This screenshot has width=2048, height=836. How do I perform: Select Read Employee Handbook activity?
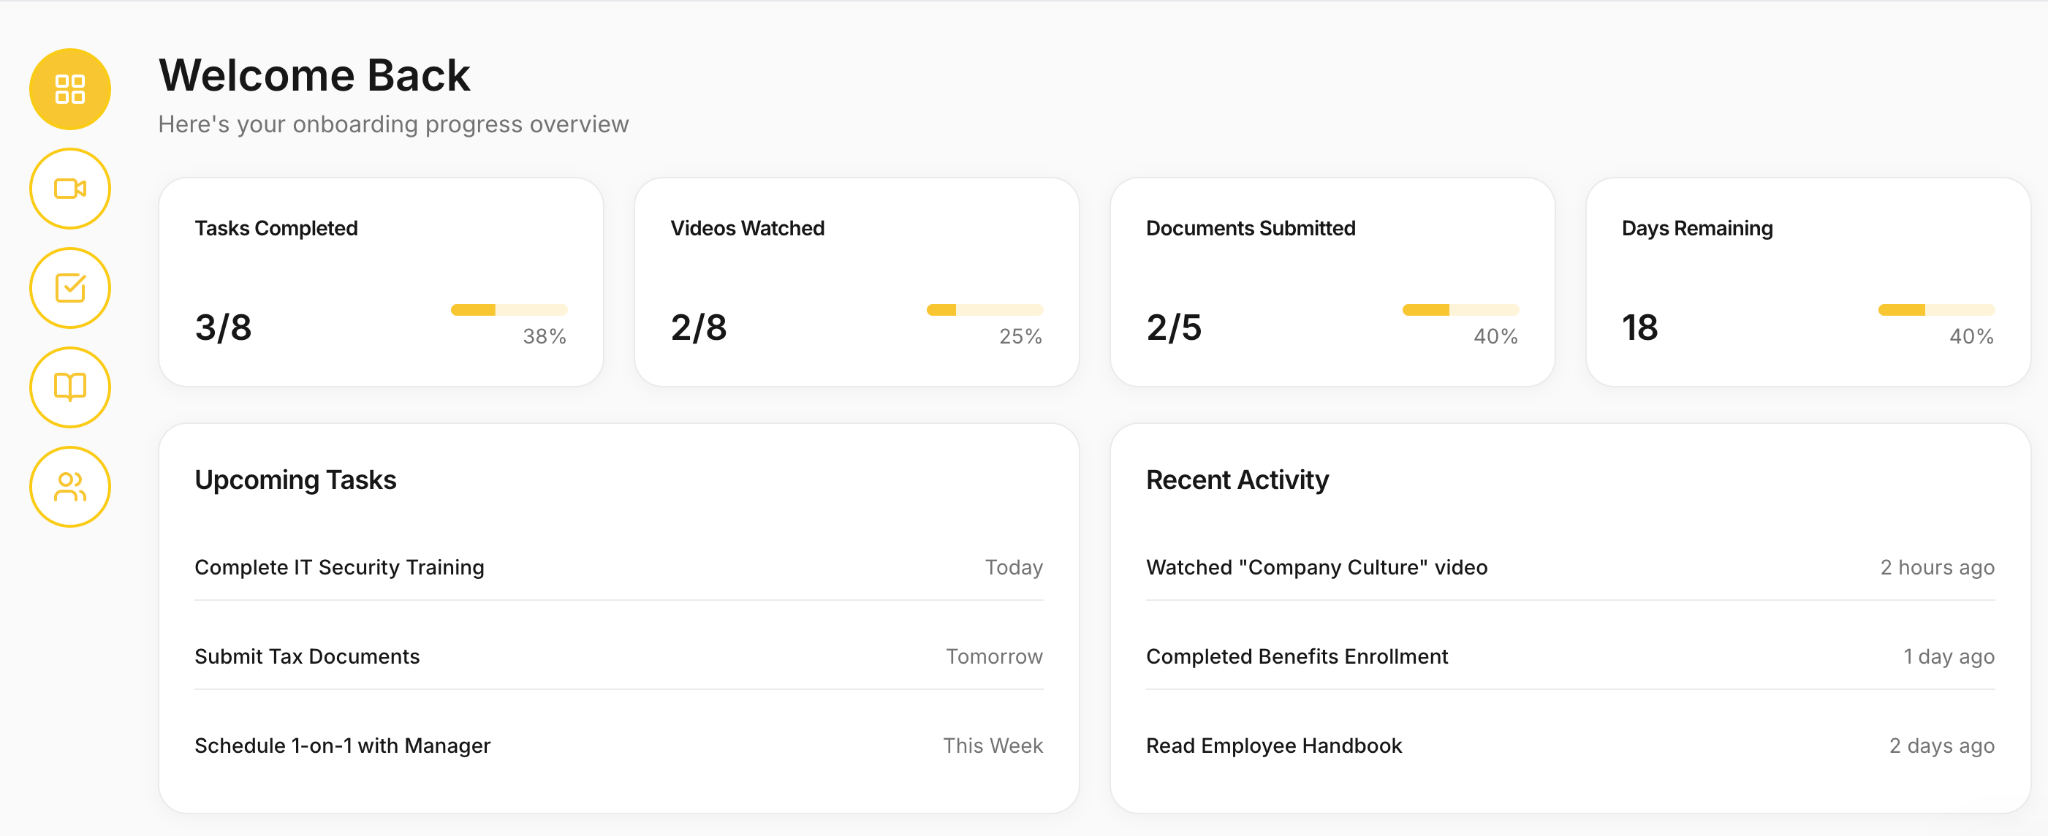click(x=1570, y=745)
